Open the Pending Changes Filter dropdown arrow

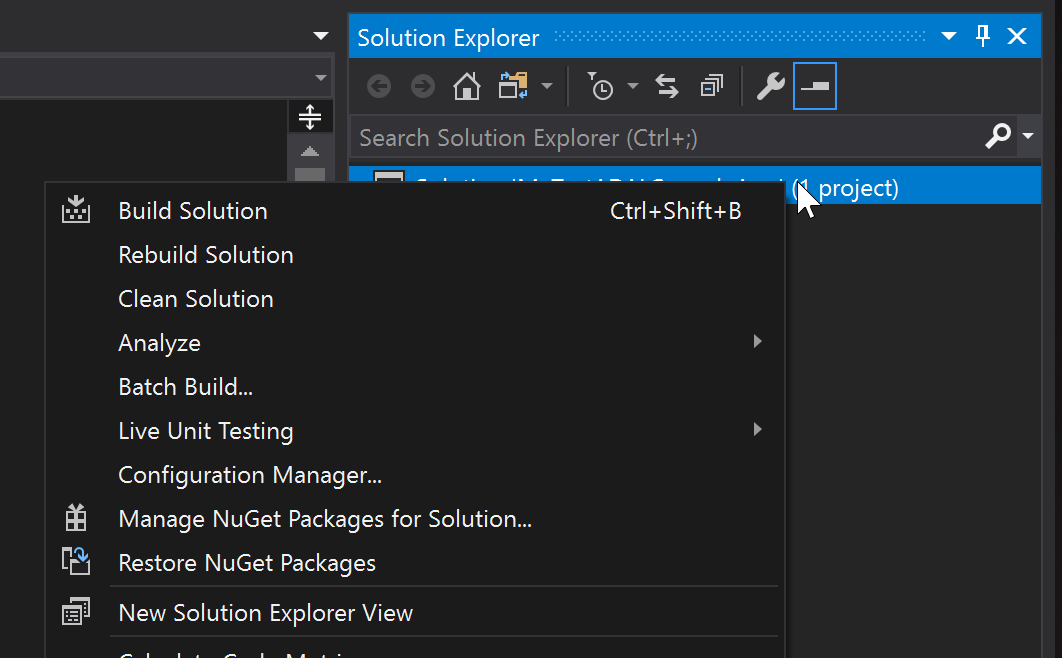tap(633, 86)
